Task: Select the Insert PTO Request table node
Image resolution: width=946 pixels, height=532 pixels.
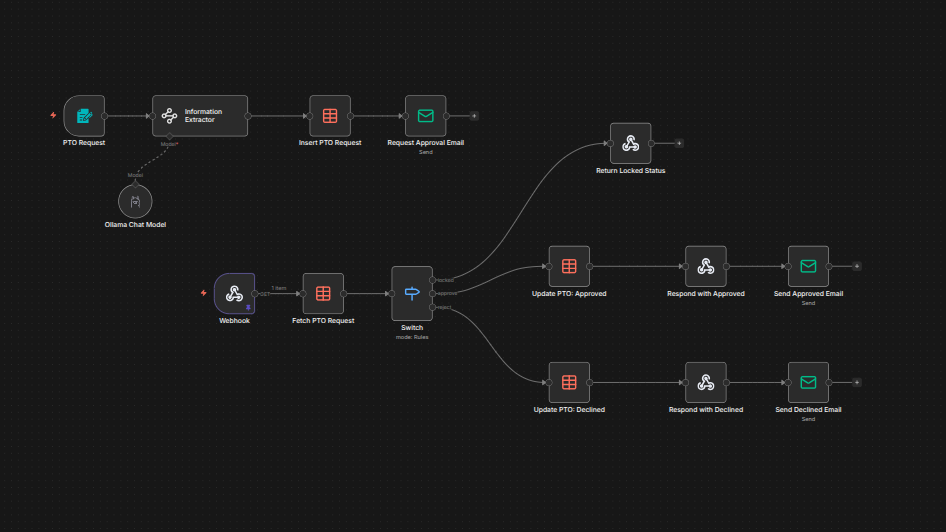Action: tap(330, 116)
